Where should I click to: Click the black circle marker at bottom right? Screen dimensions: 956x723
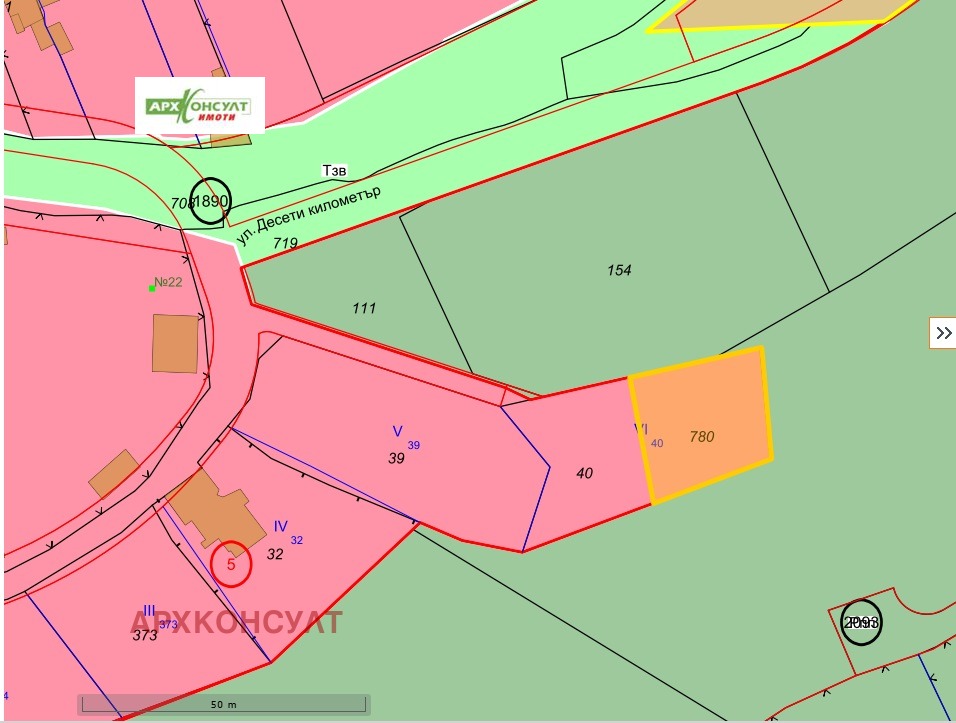click(861, 621)
